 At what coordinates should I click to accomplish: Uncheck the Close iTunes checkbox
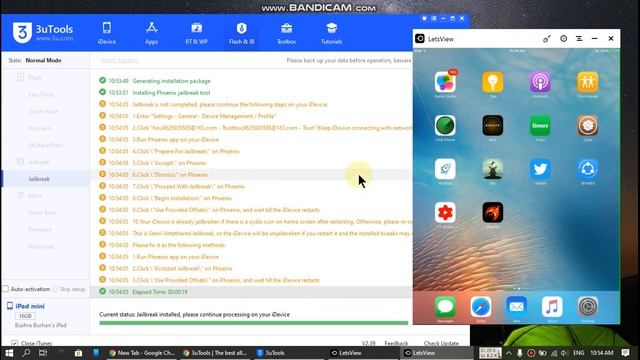tap(14, 343)
